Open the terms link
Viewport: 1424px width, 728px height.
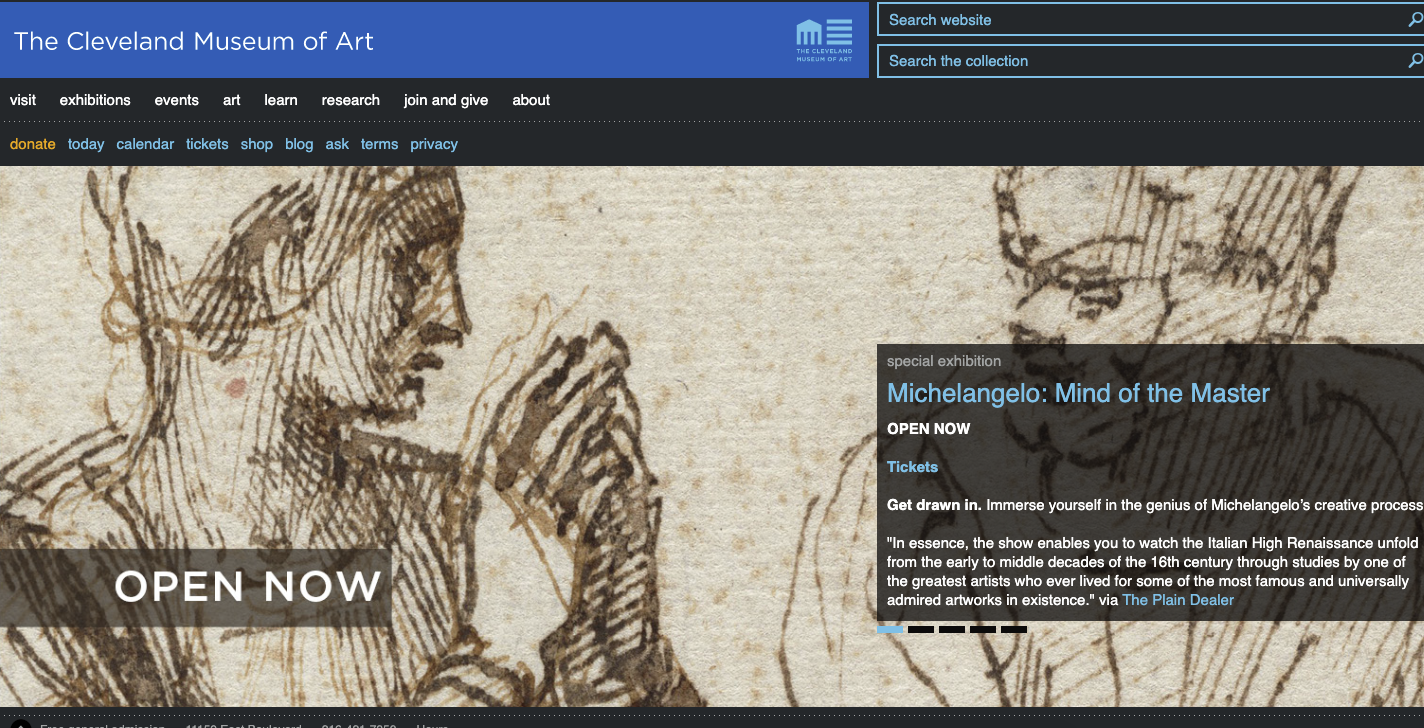(380, 144)
